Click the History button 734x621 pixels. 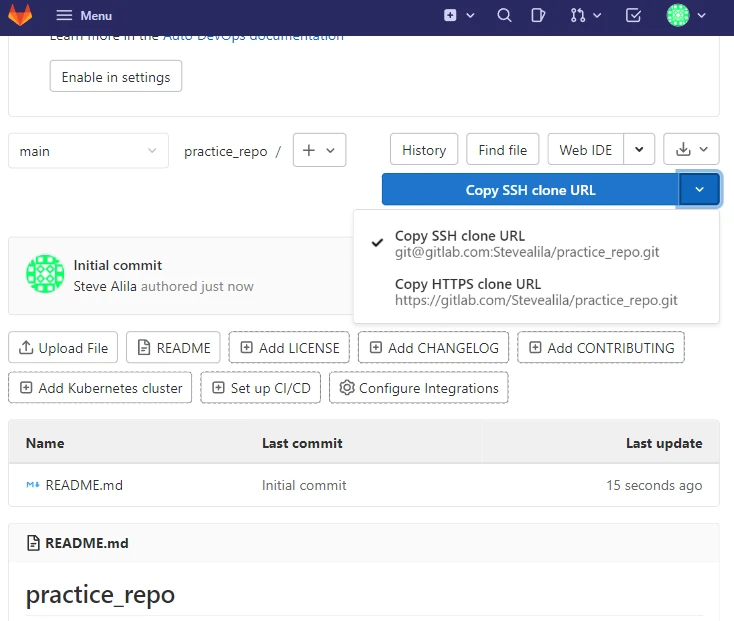click(x=424, y=150)
